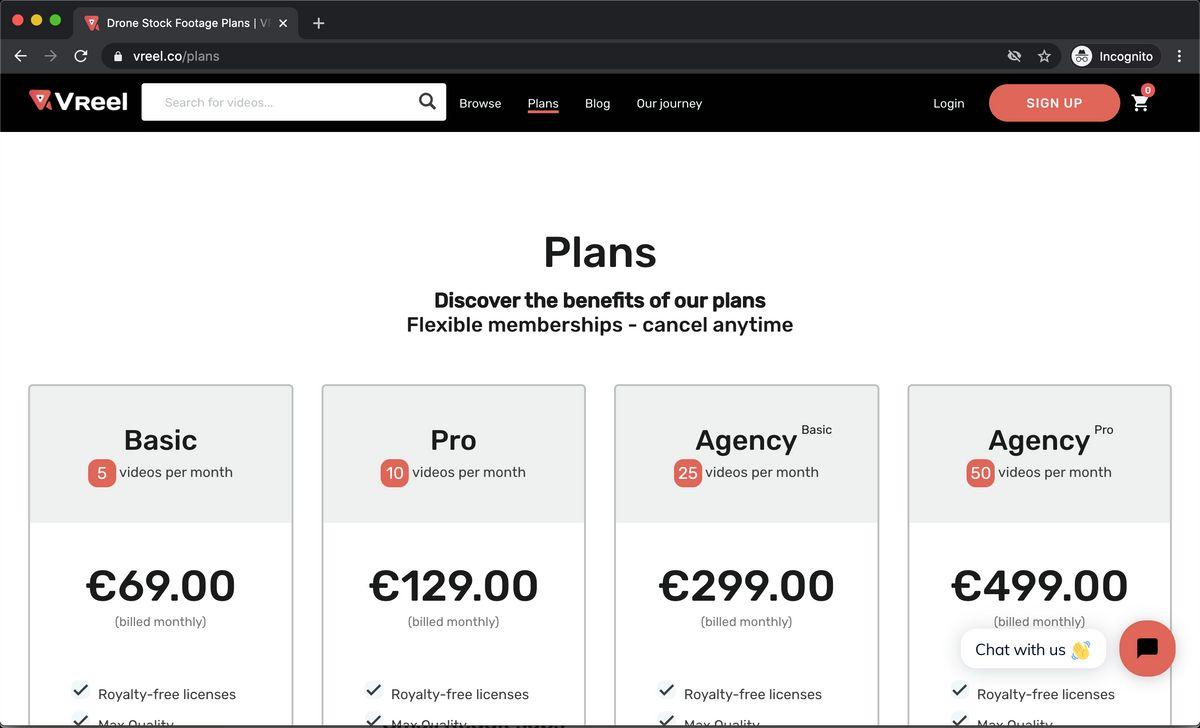Reload the page
Screen dimensions: 1200x728
click(81, 56)
